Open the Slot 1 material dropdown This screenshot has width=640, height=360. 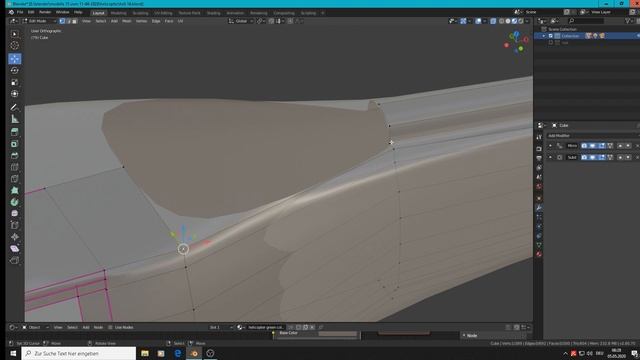221,327
